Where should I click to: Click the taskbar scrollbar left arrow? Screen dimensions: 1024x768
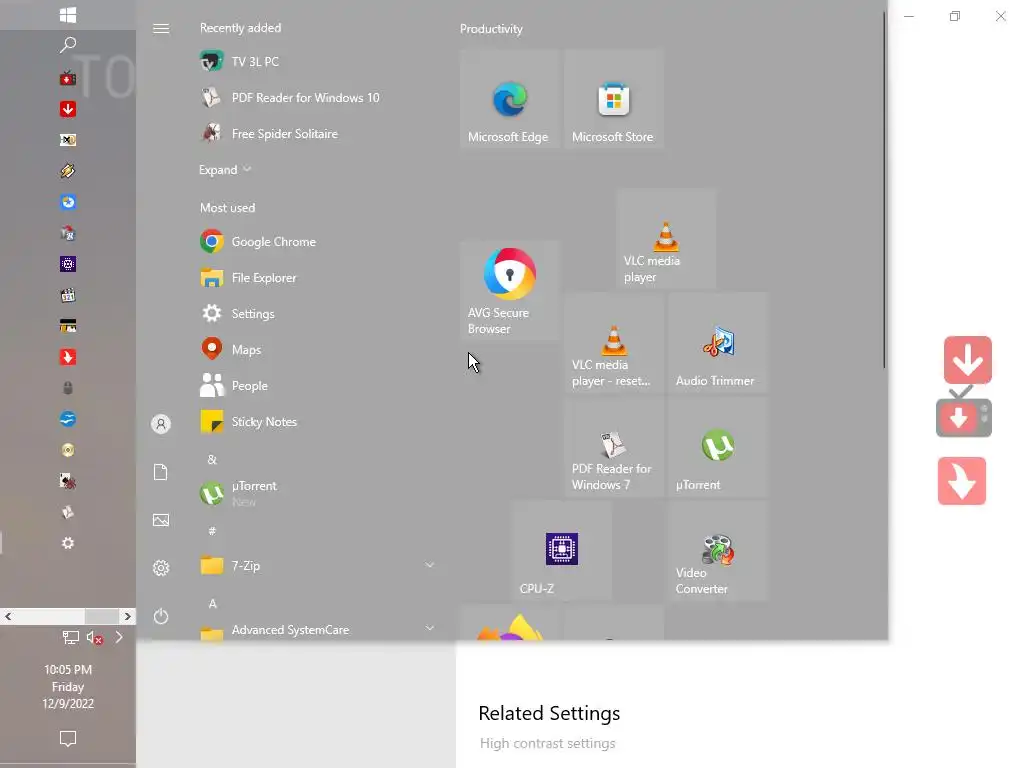tap(8, 616)
